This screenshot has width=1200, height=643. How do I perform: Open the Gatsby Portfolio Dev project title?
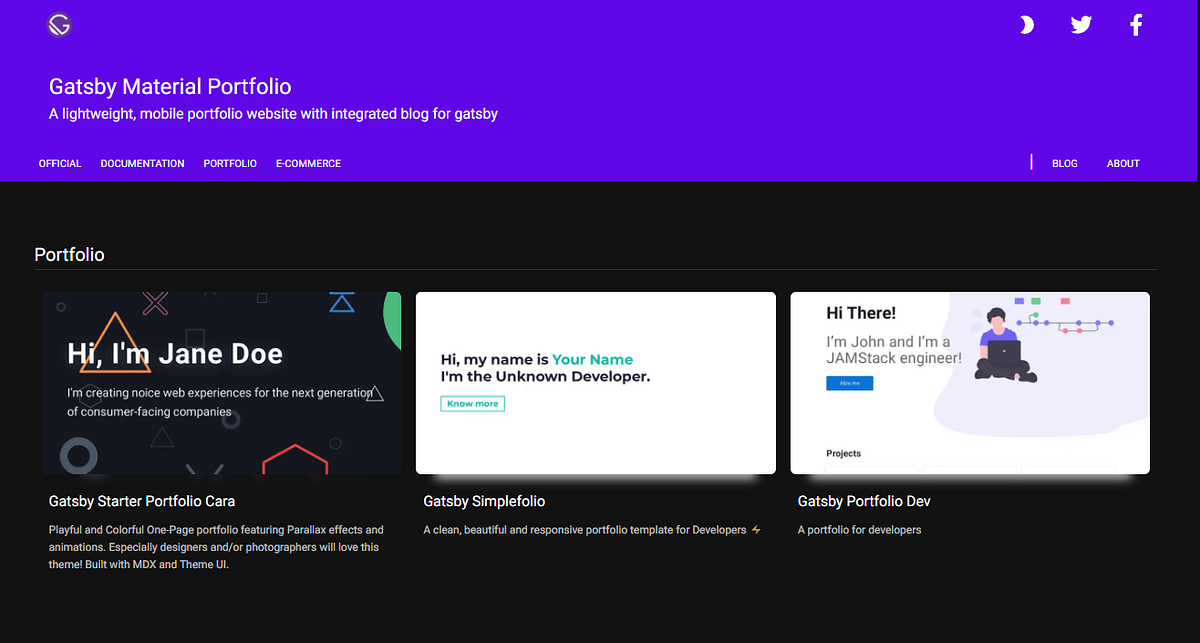click(x=863, y=501)
